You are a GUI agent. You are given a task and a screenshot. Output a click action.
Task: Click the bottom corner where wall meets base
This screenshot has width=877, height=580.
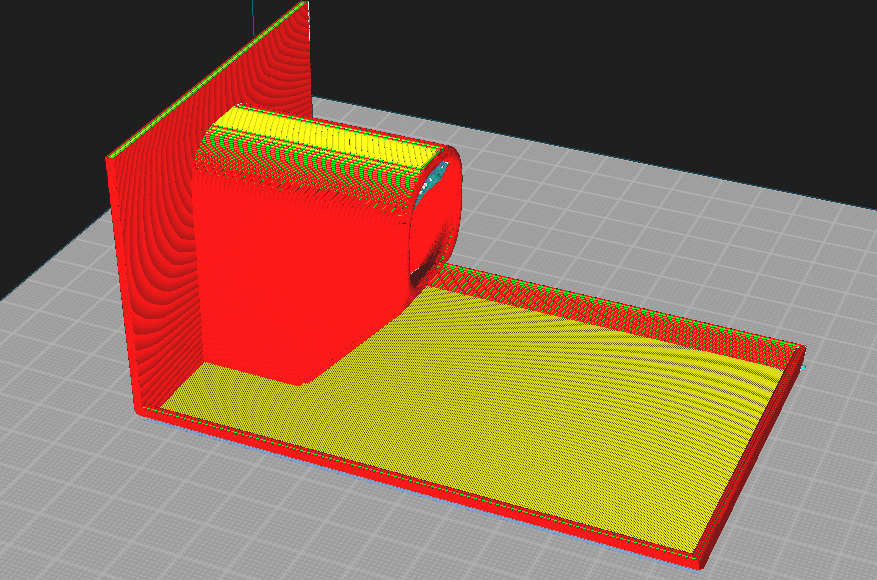pyautogui.click(x=142, y=412)
